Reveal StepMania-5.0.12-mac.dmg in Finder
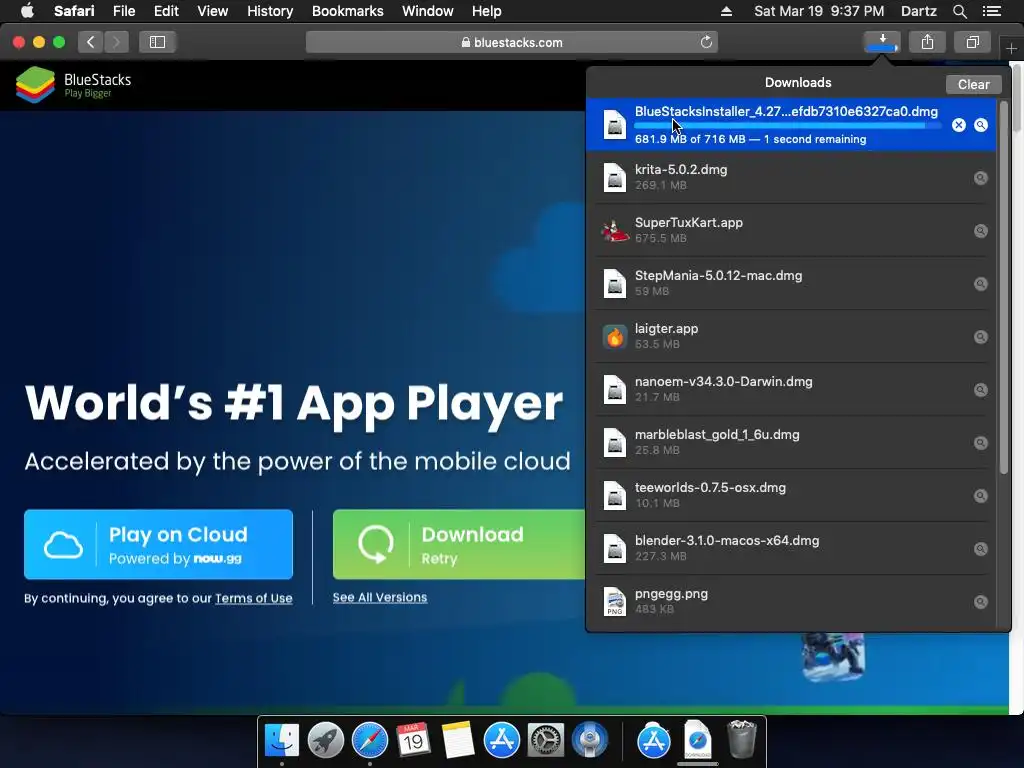This screenshot has width=1024, height=768. (x=981, y=283)
